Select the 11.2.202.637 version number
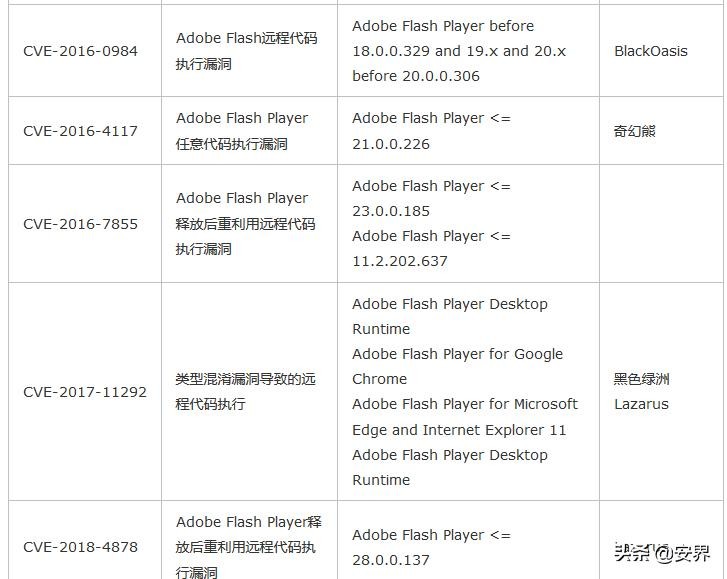Image resolution: width=727 pixels, height=579 pixels. point(400,261)
